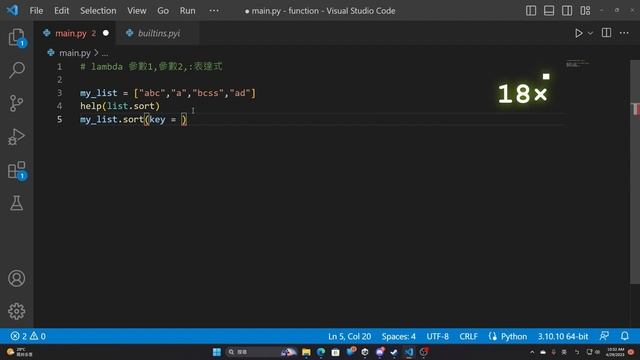
Task: Open the Extensions view
Action: [x=16, y=170]
